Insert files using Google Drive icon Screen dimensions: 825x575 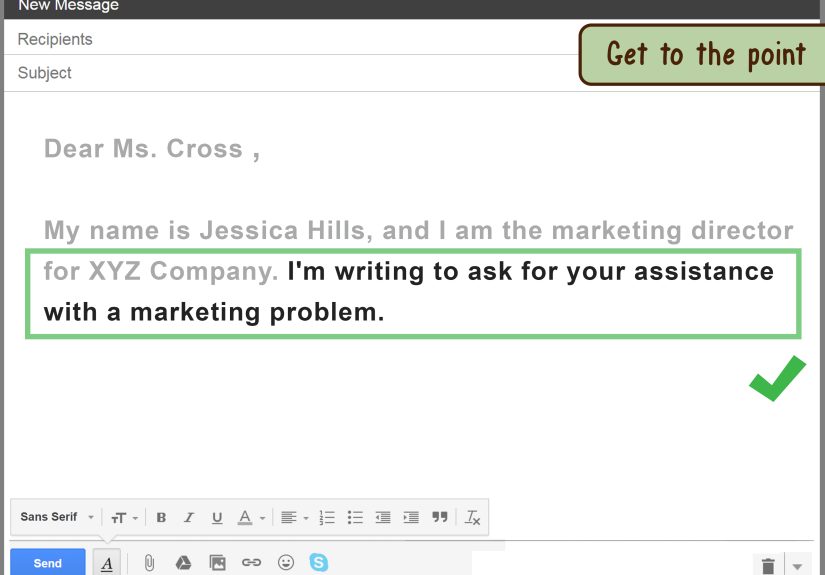(183, 563)
